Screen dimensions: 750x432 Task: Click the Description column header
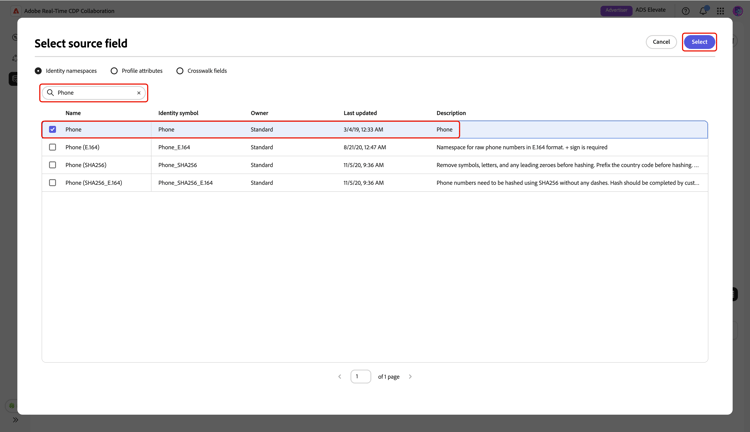click(x=451, y=113)
